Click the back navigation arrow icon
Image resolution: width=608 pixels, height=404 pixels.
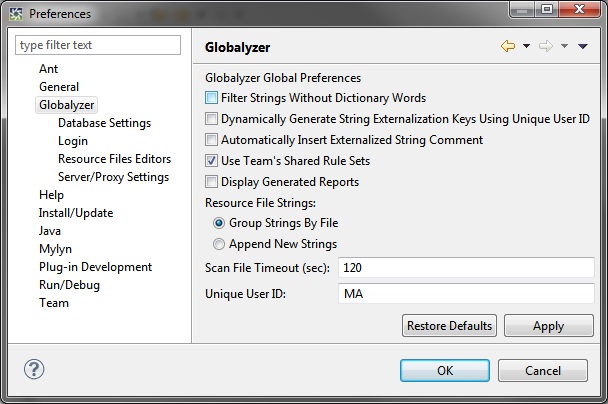coord(507,47)
